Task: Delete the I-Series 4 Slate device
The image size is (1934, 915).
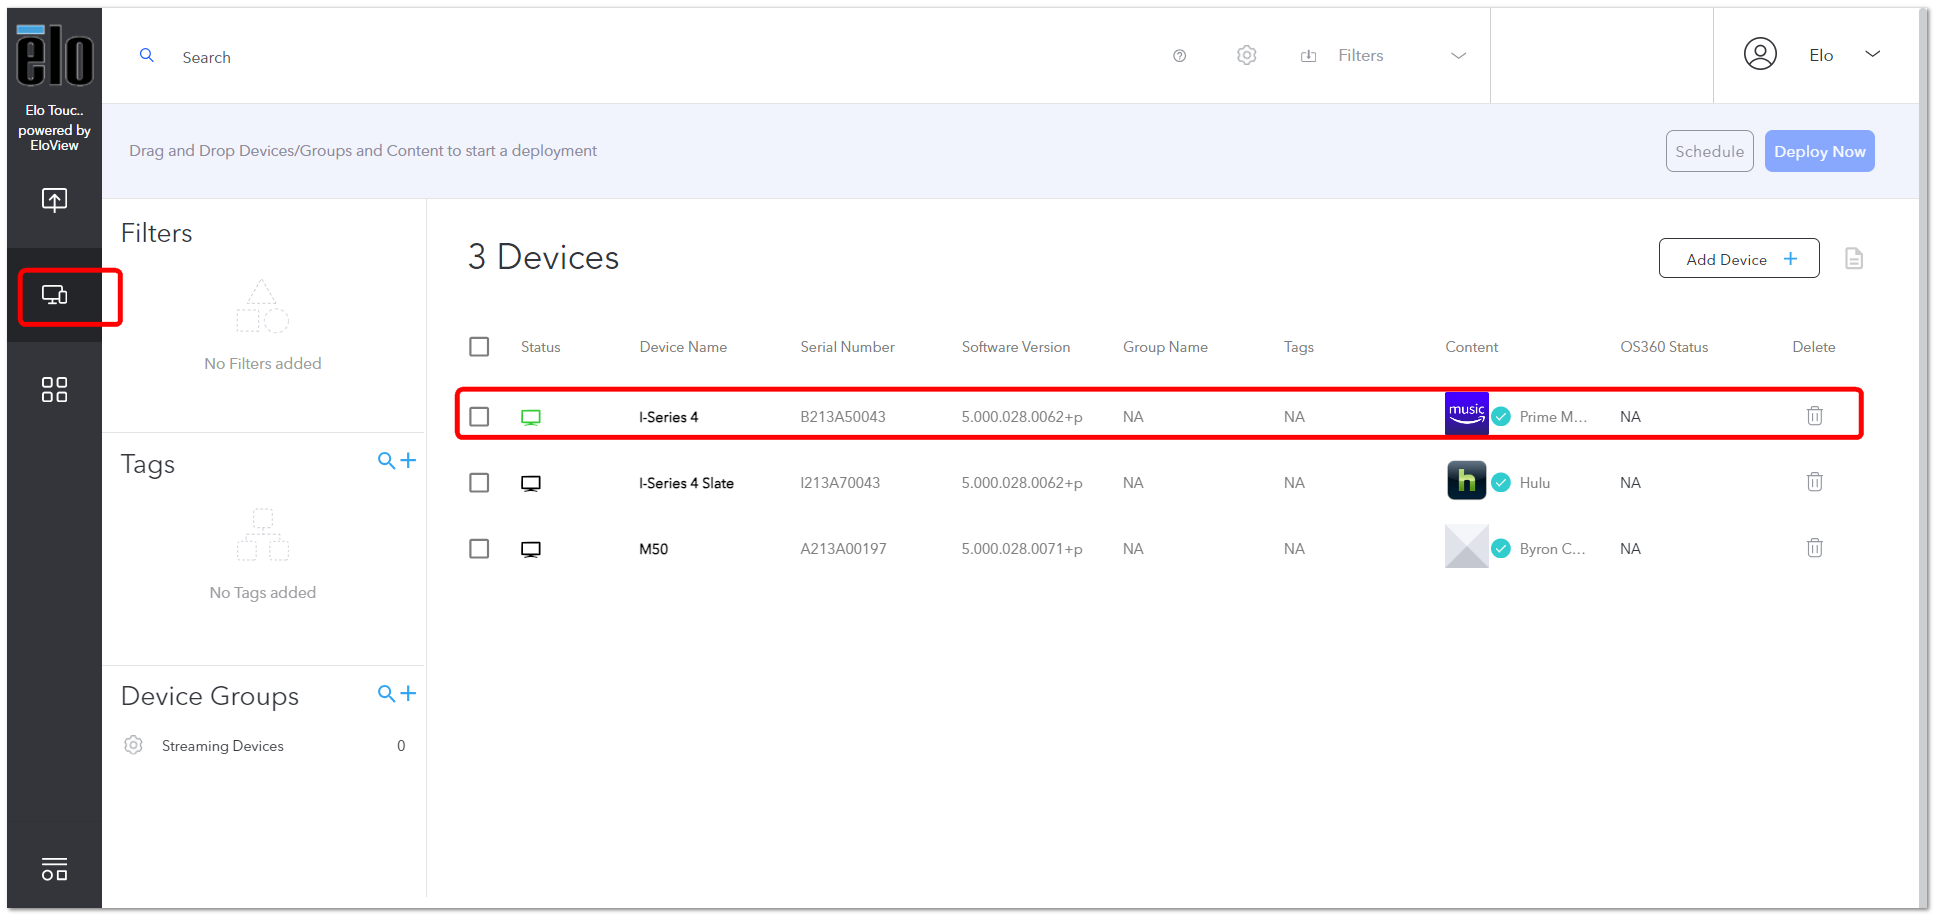Action: click(x=1815, y=482)
